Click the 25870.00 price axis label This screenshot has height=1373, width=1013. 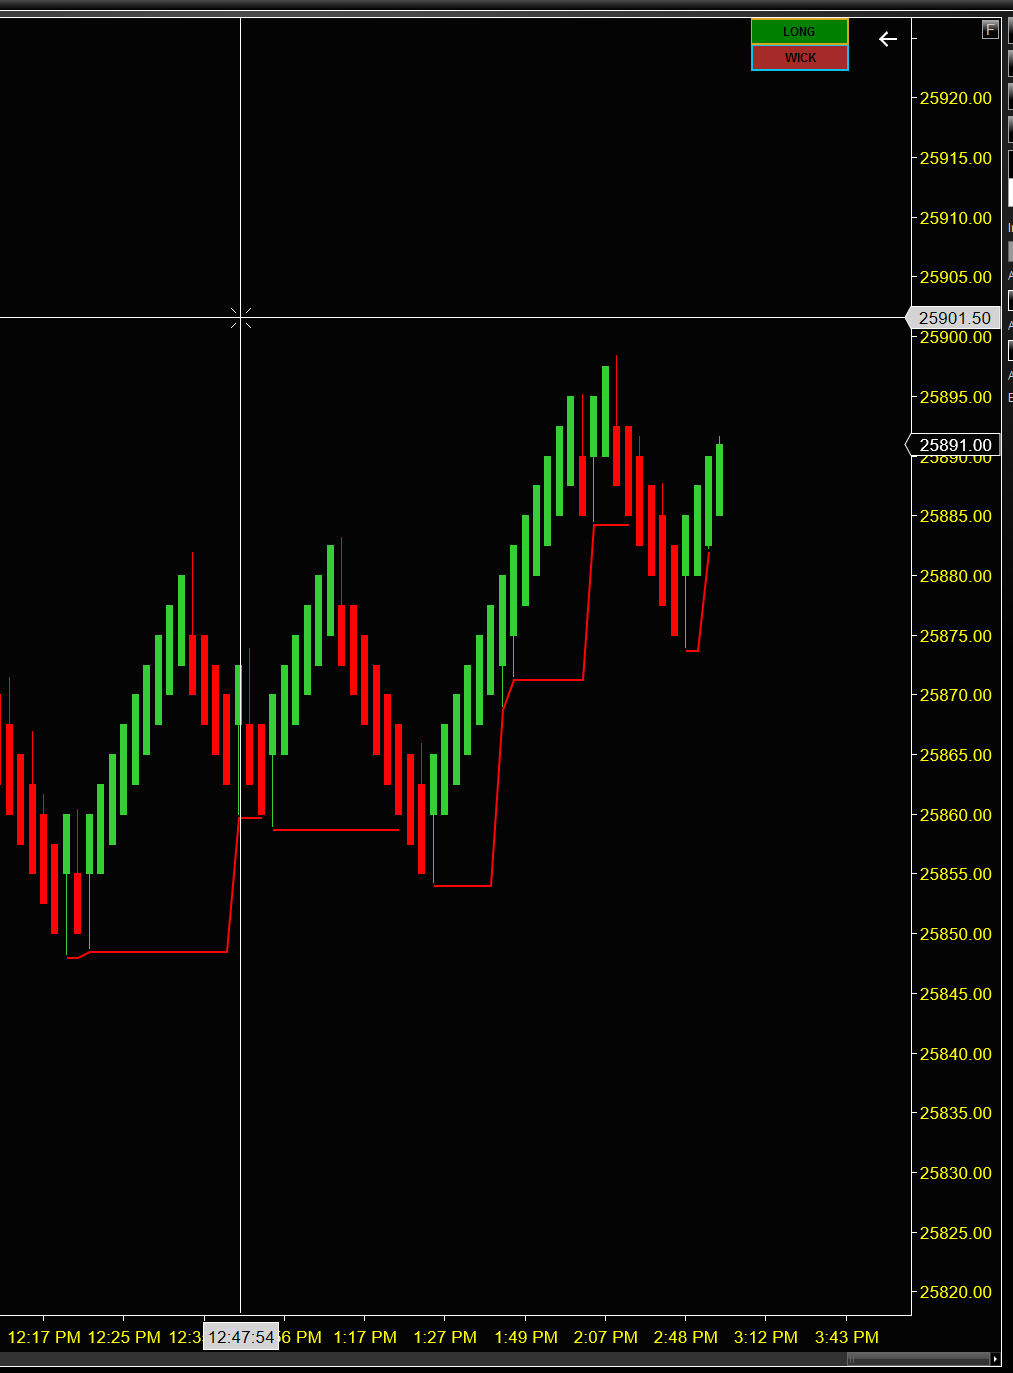tap(956, 695)
